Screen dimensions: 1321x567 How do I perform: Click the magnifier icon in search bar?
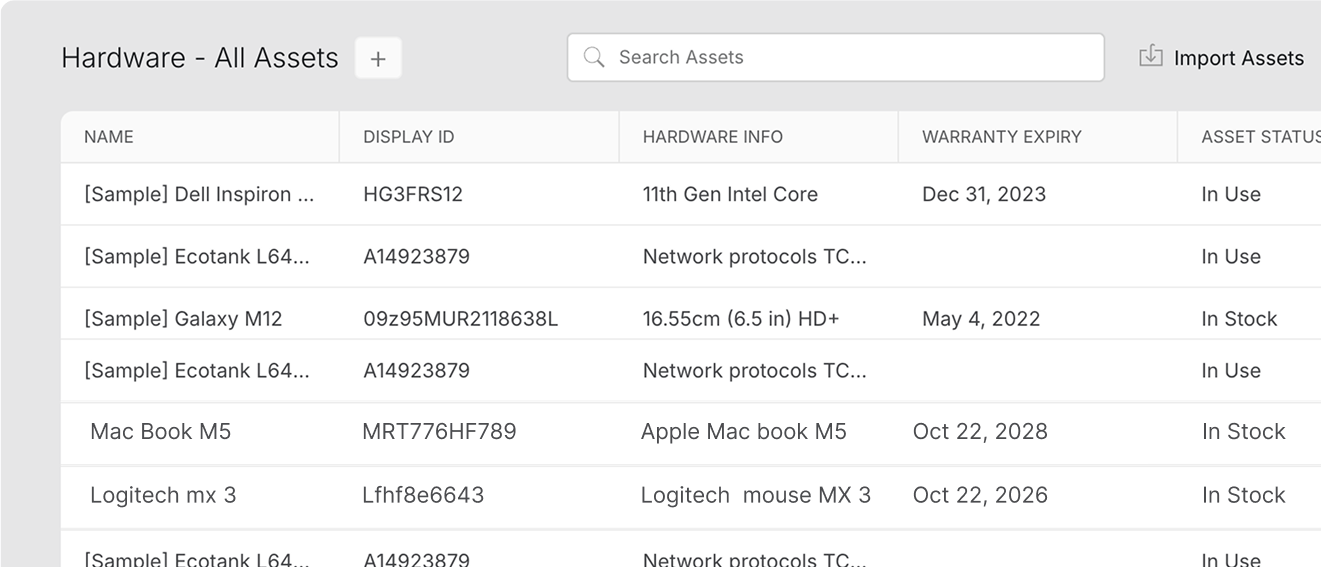594,58
